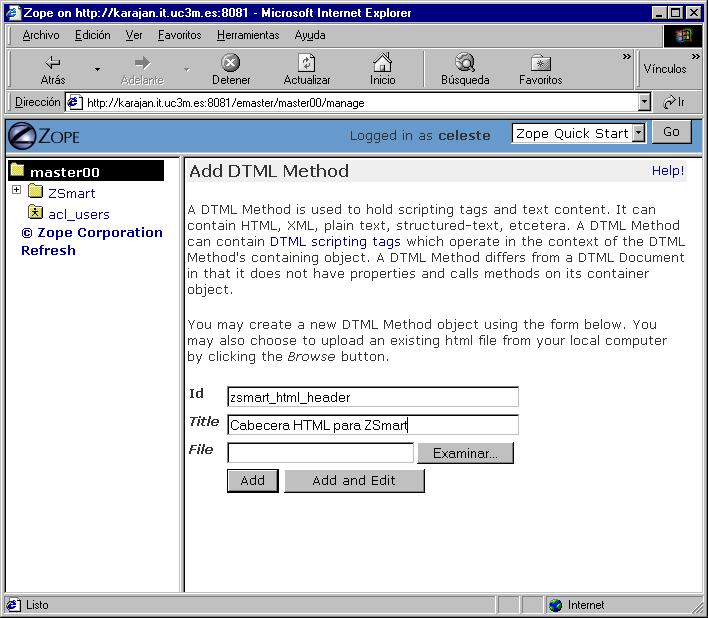Click the acl_users user folder icon
The height and width of the screenshot is (618, 708).
(x=35, y=212)
